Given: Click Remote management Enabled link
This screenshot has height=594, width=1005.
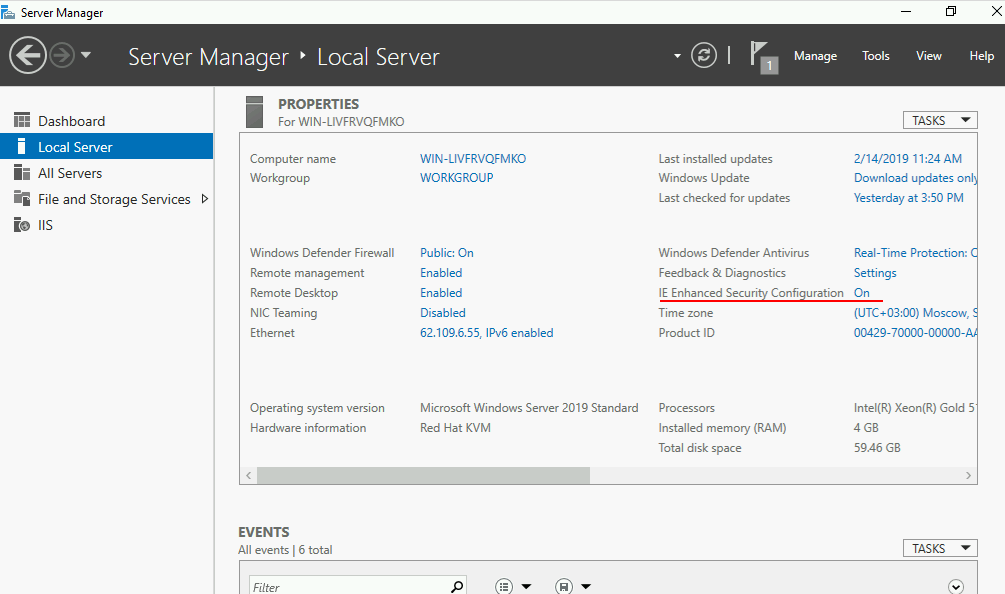Looking at the screenshot, I should tap(441, 273).
